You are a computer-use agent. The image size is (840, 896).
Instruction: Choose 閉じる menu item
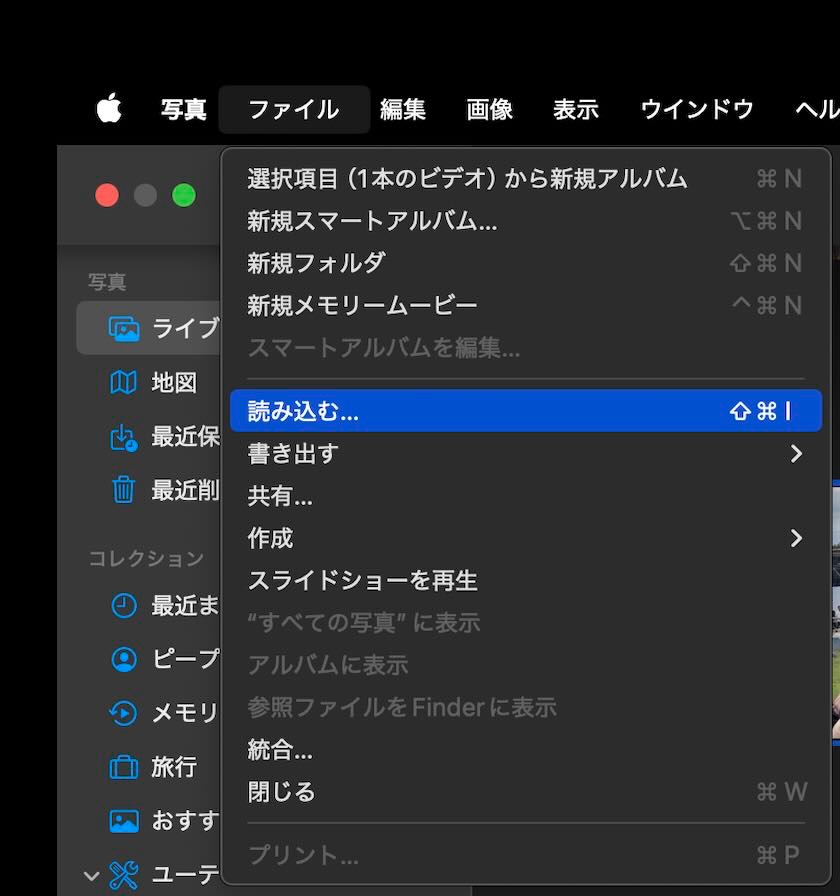[526, 792]
